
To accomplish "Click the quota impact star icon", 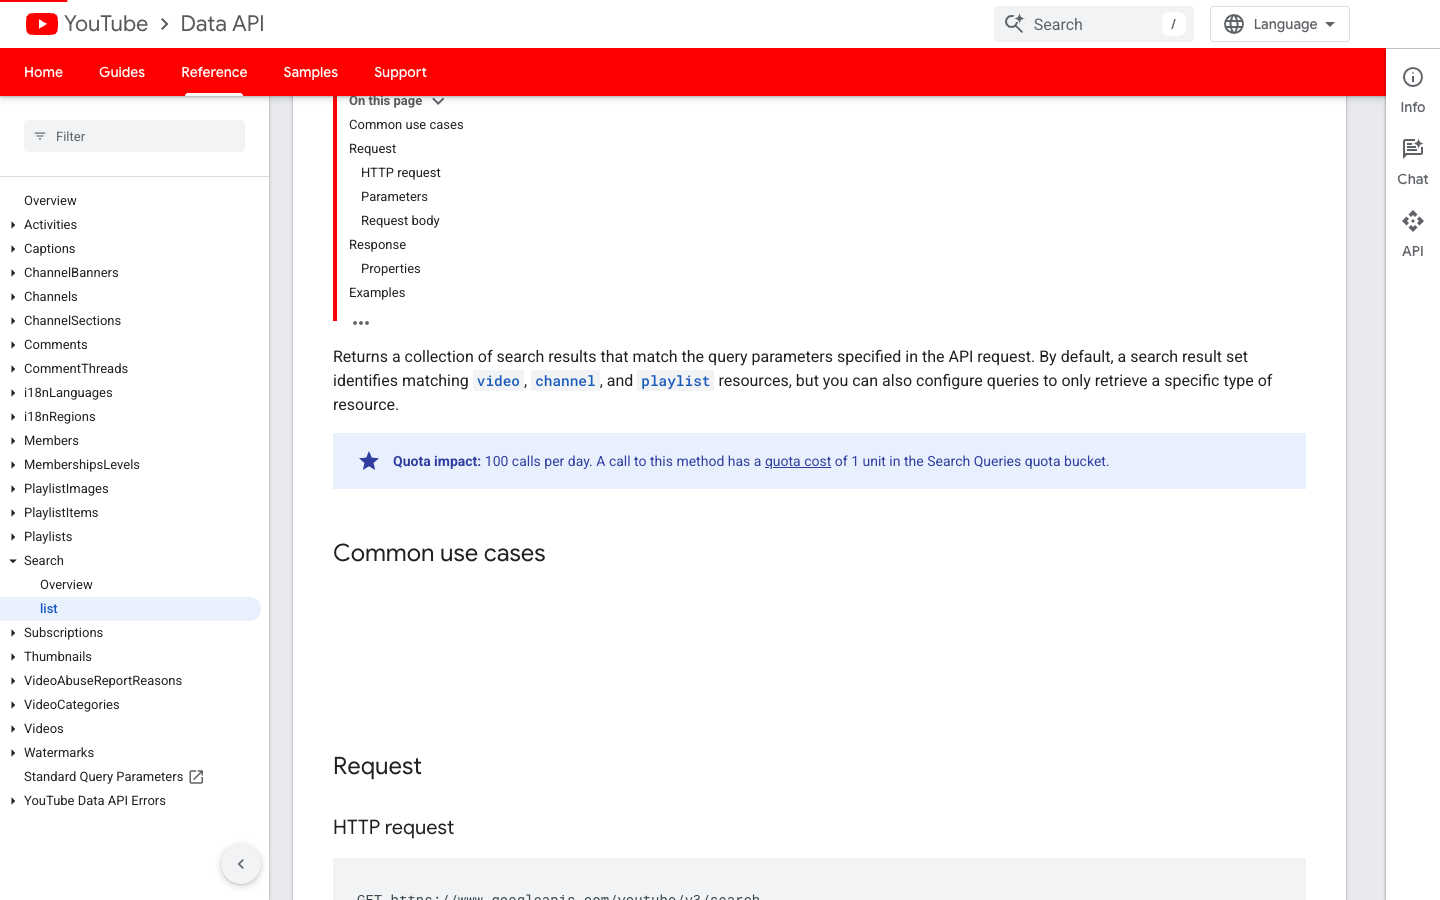I will coord(369,461).
